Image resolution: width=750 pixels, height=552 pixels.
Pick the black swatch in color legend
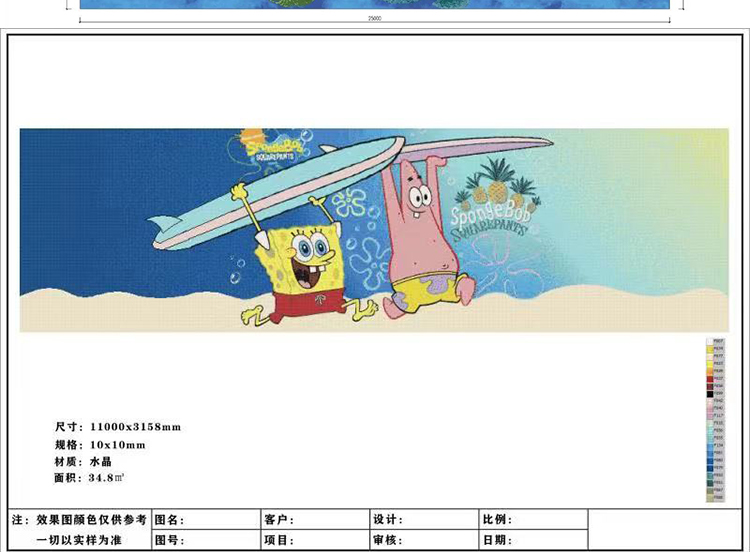point(710,394)
